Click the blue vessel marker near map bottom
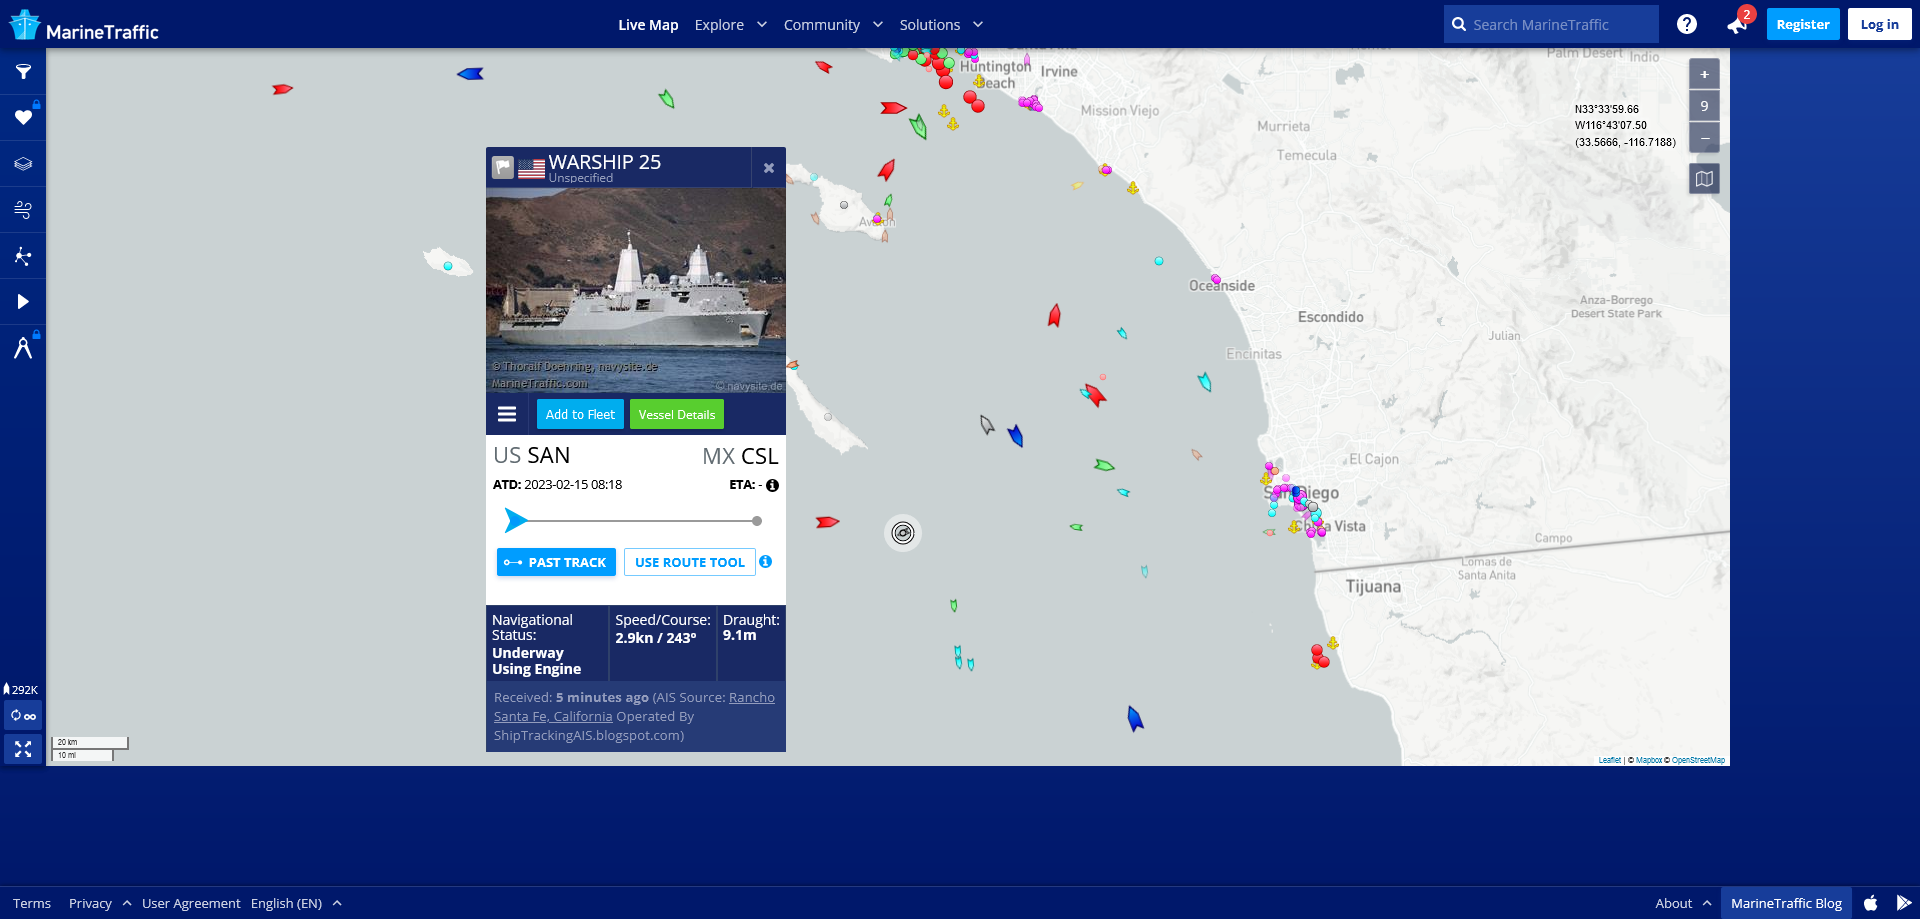1920x919 pixels. [1135, 718]
